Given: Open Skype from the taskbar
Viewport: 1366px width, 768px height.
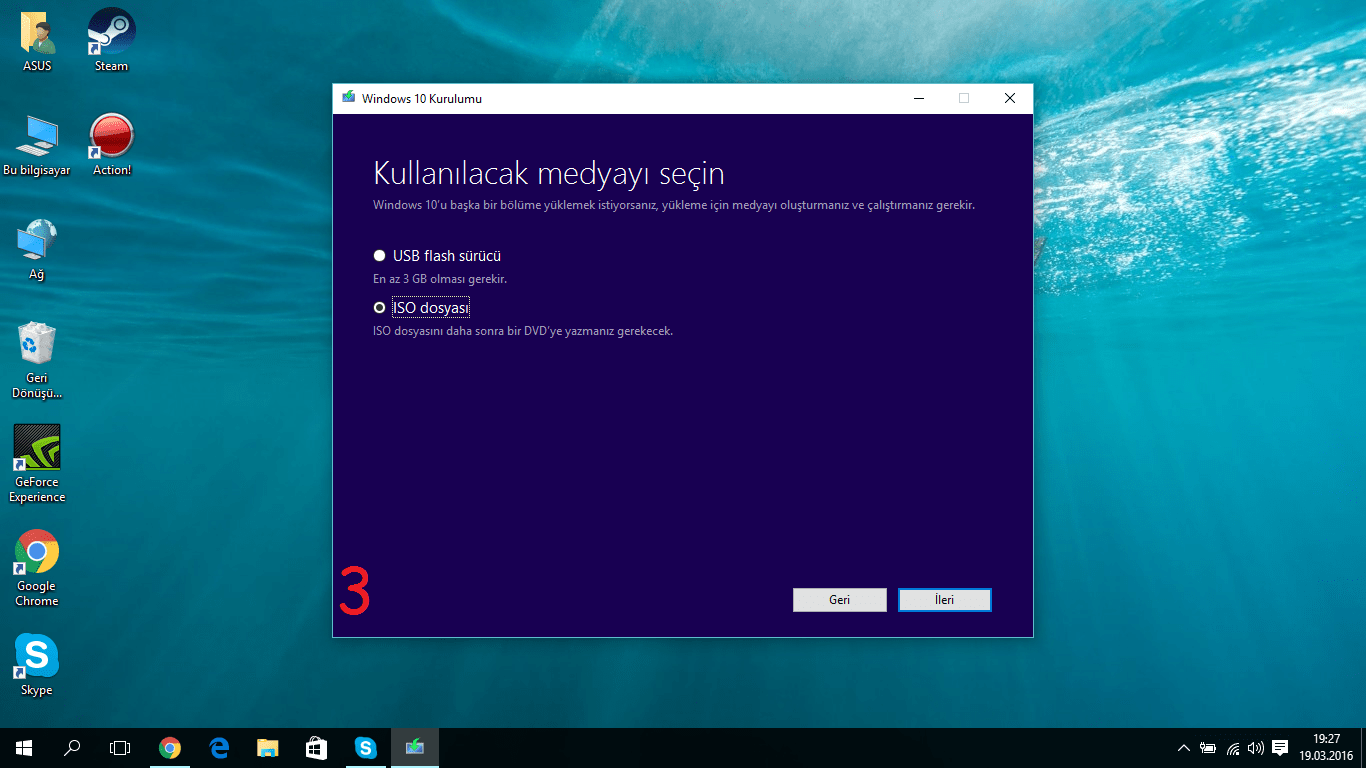Looking at the screenshot, I should click(365, 748).
